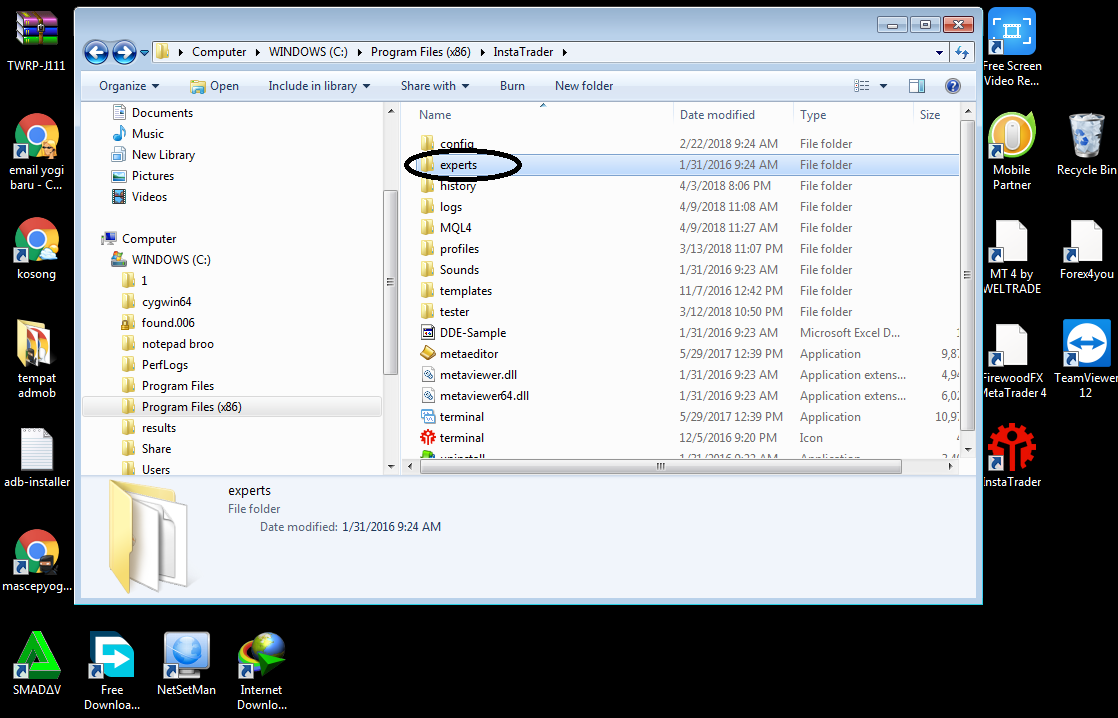This screenshot has width=1118, height=718.
Task: Open the Share with dropdown
Action: coord(435,86)
